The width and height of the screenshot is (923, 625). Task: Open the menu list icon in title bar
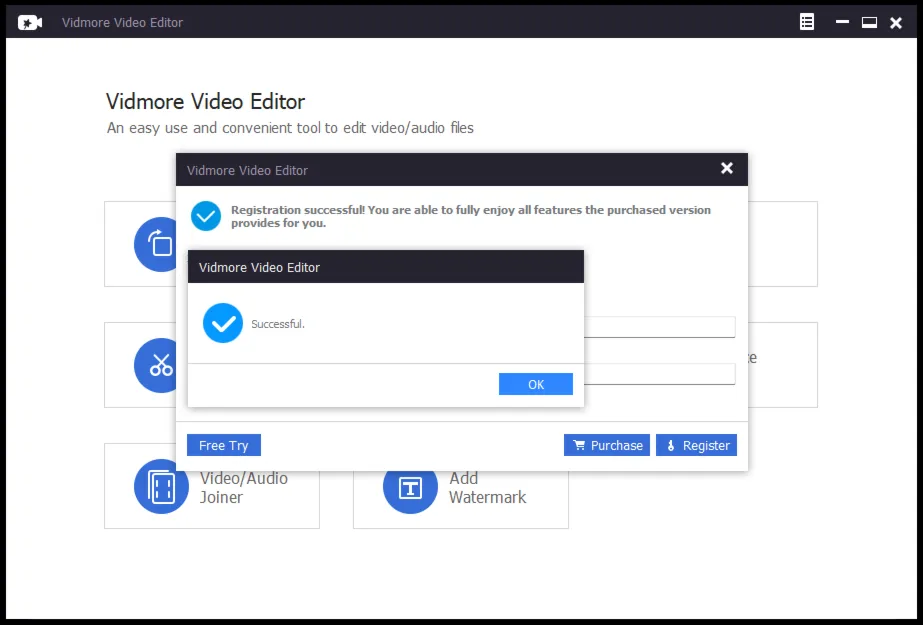pos(807,22)
